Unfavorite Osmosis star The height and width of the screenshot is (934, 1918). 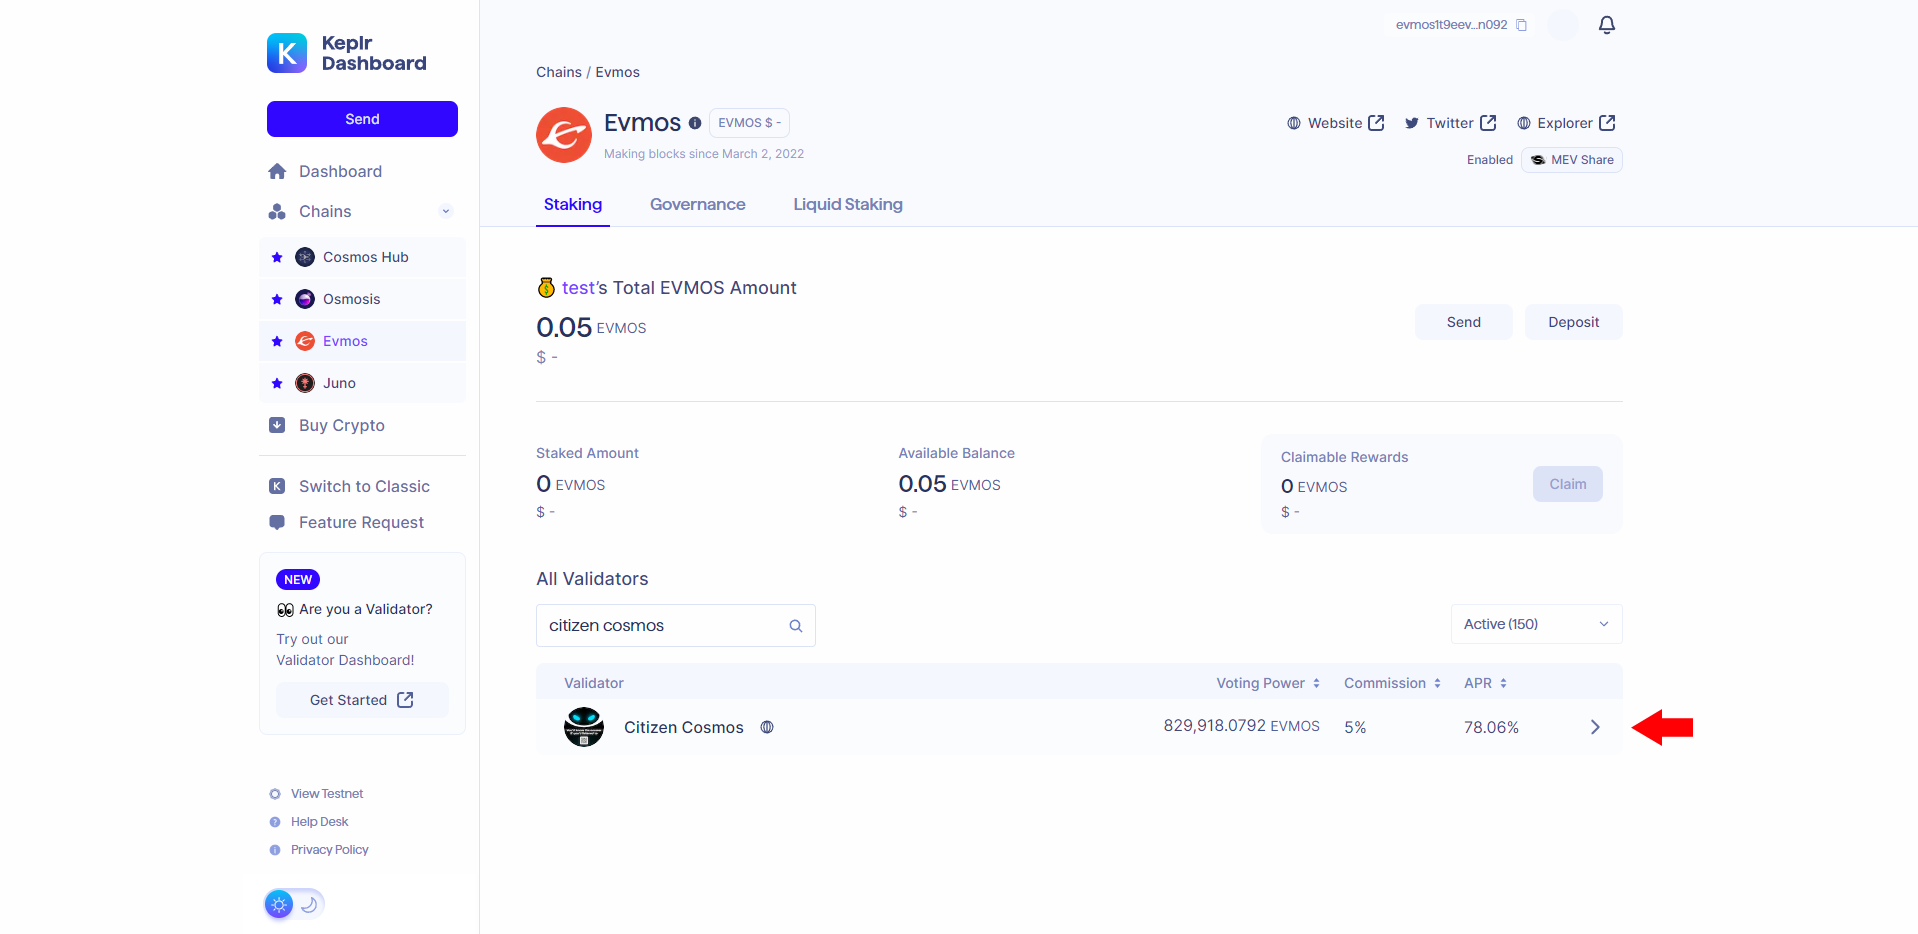pos(277,299)
